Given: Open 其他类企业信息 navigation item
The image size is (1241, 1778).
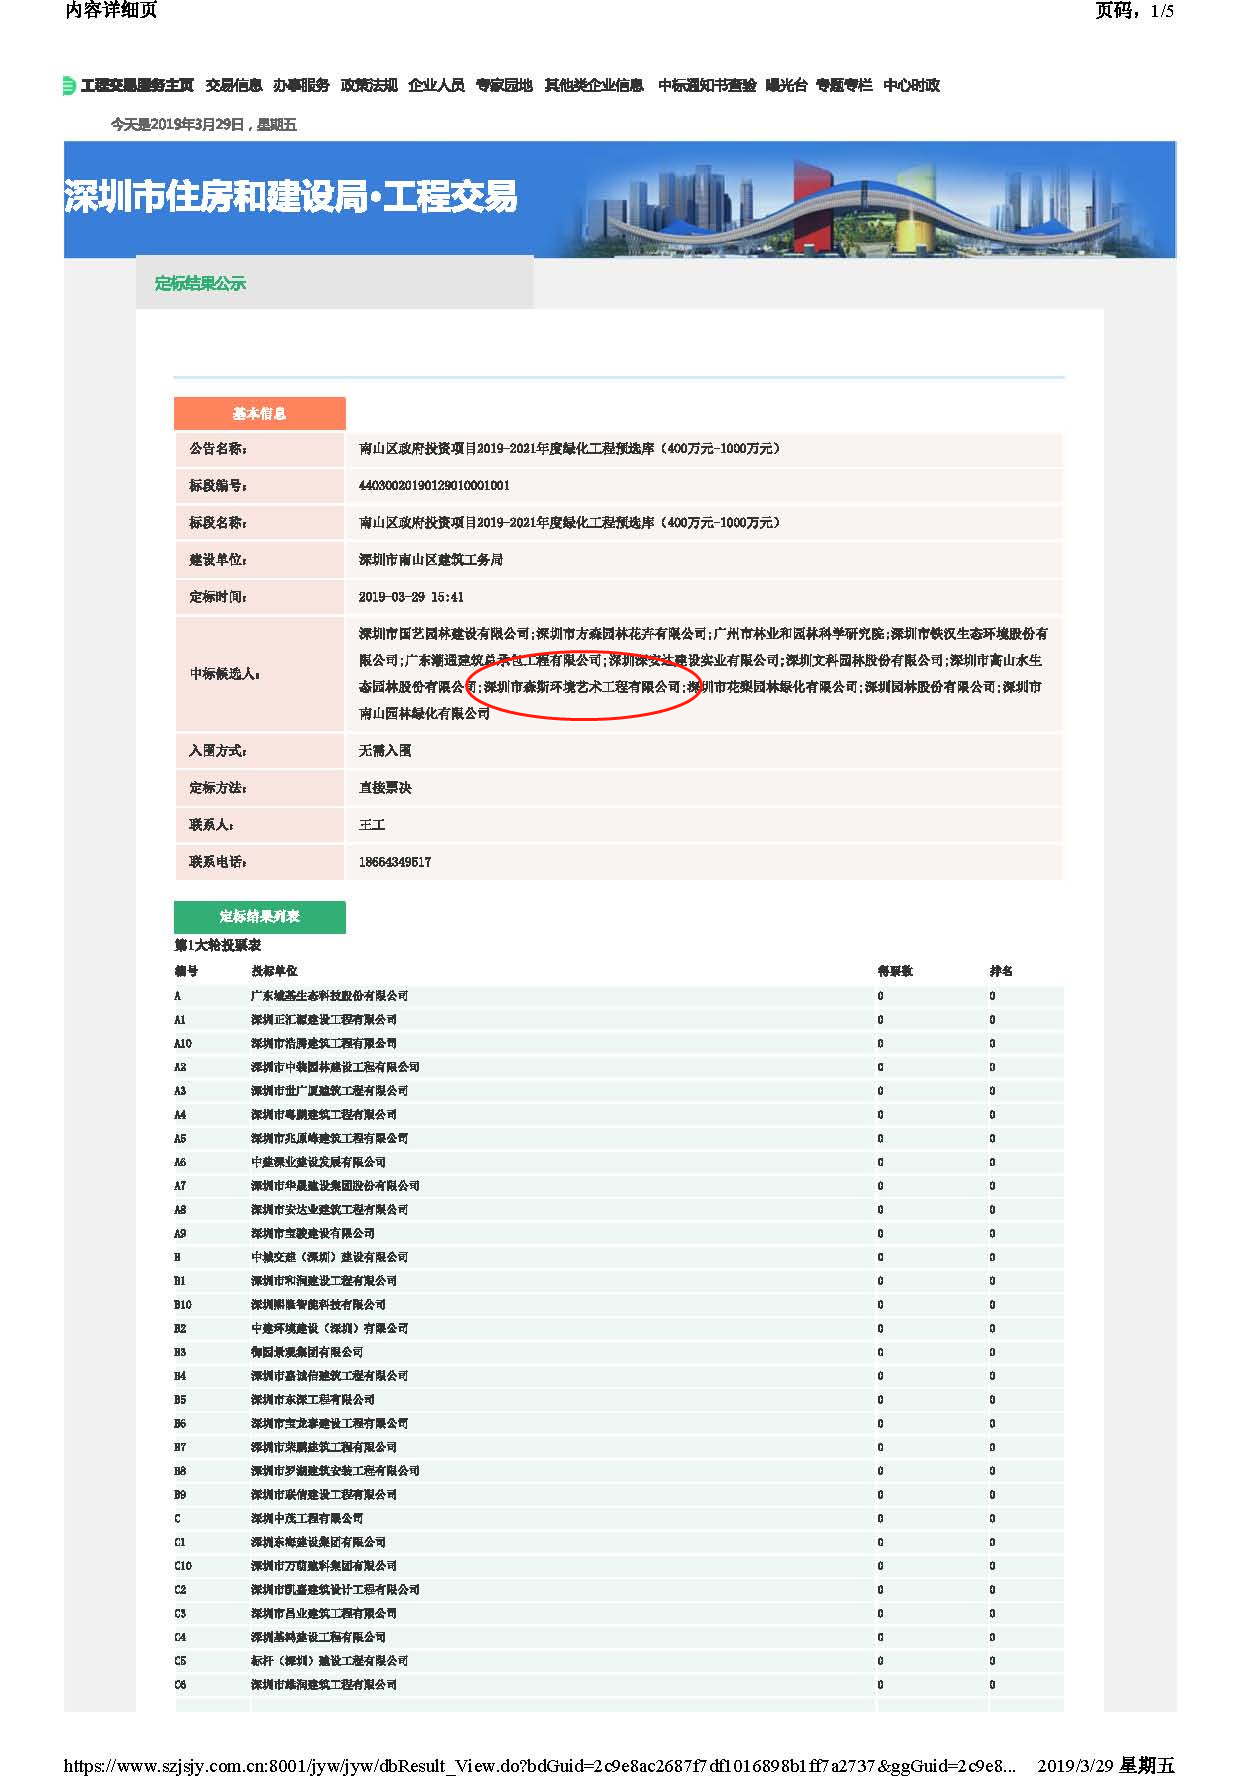Looking at the screenshot, I should [594, 86].
